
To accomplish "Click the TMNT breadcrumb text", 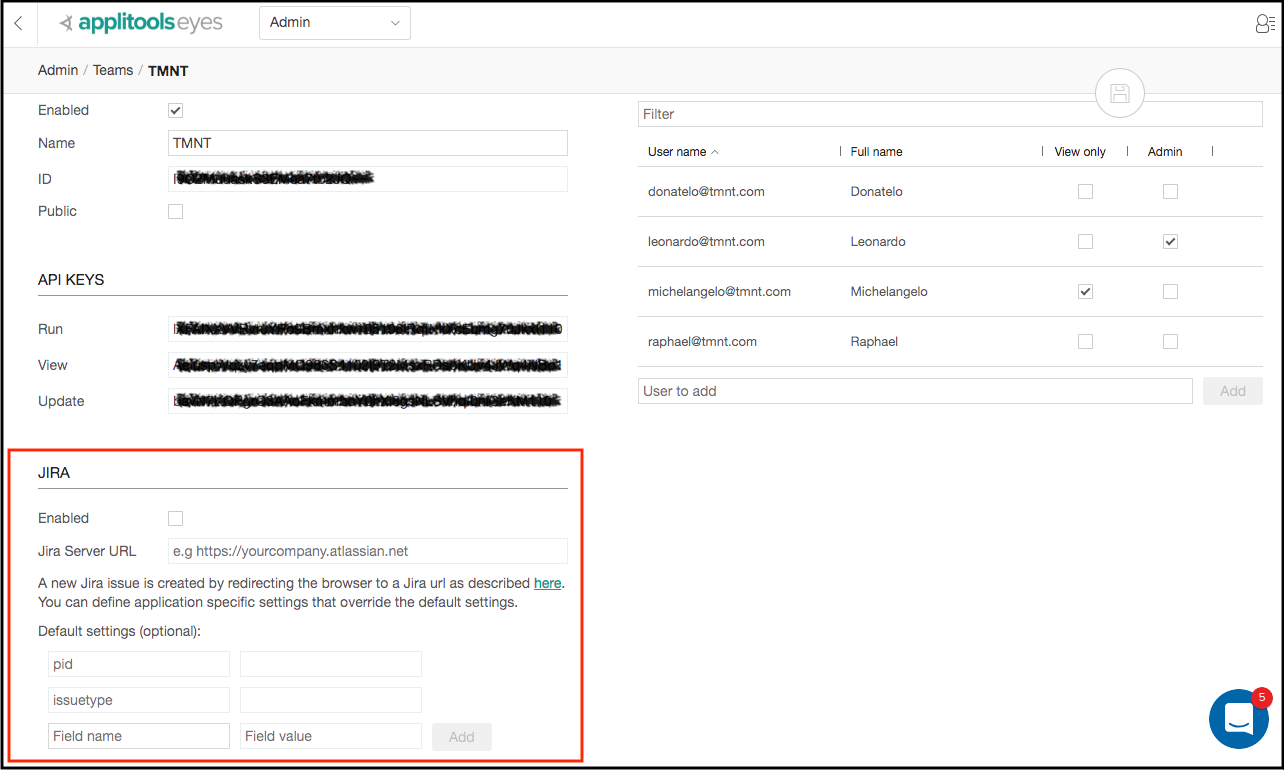I will pos(168,71).
